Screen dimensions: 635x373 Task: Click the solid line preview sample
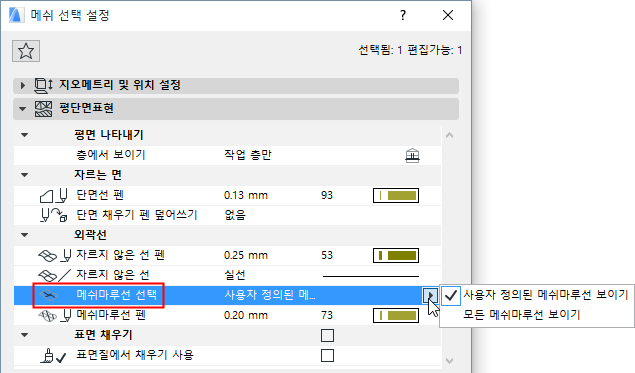tap(371, 276)
